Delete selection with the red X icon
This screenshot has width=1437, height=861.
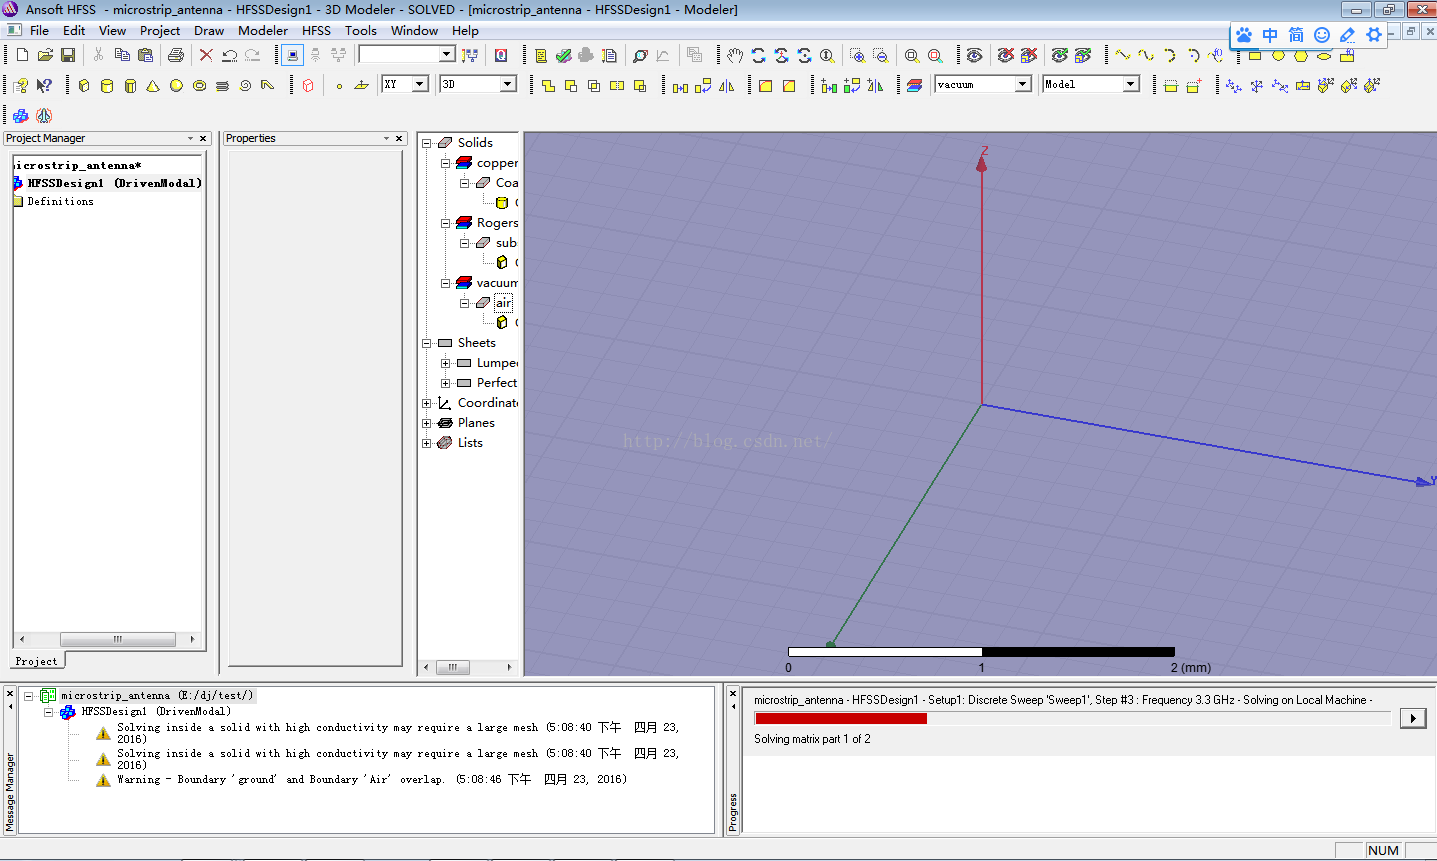click(x=206, y=55)
